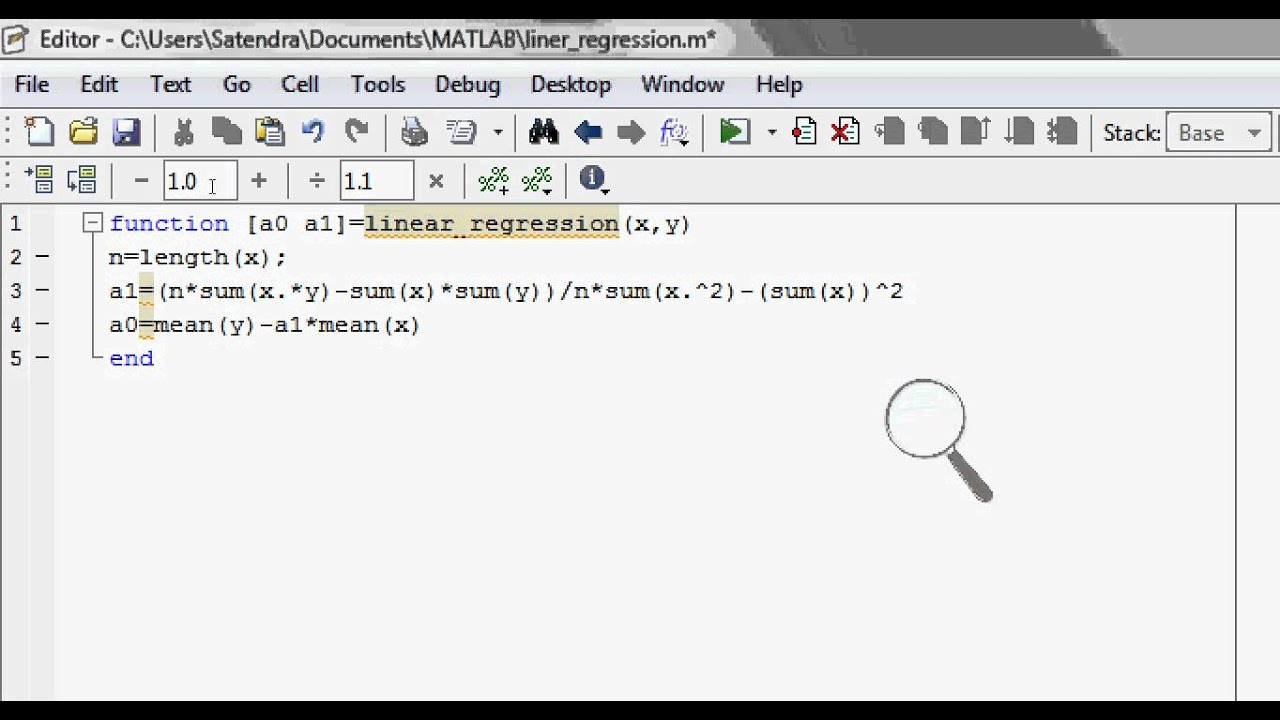
Task: Open the fx function browser
Action: [674, 132]
